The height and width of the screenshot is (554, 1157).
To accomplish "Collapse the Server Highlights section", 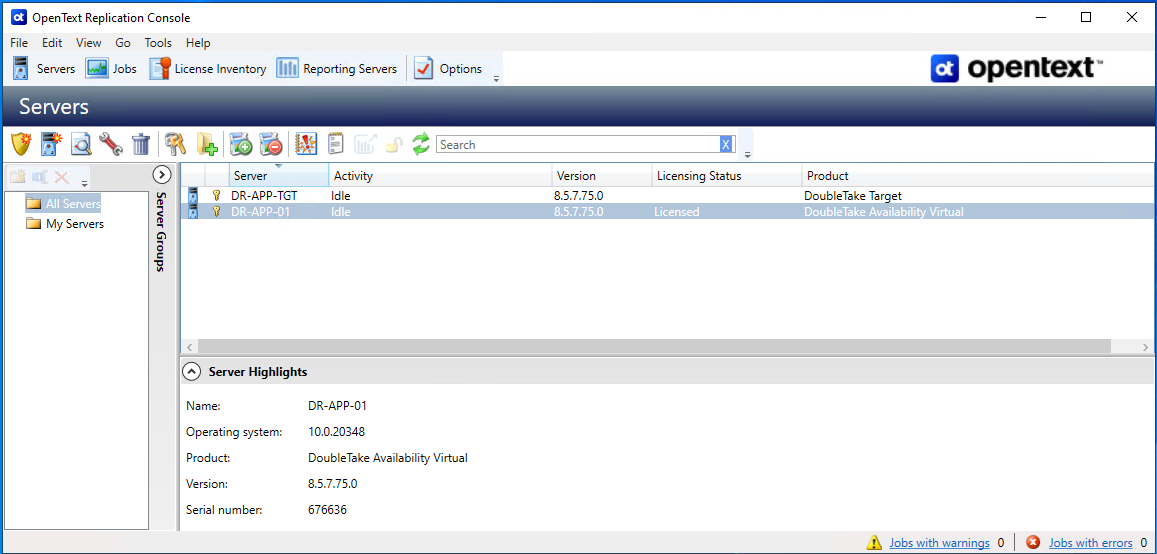I will 192,372.
